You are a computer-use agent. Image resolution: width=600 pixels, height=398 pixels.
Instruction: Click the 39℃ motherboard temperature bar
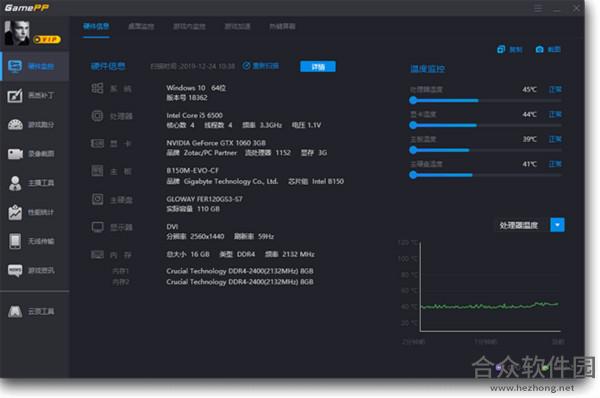click(x=485, y=150)
